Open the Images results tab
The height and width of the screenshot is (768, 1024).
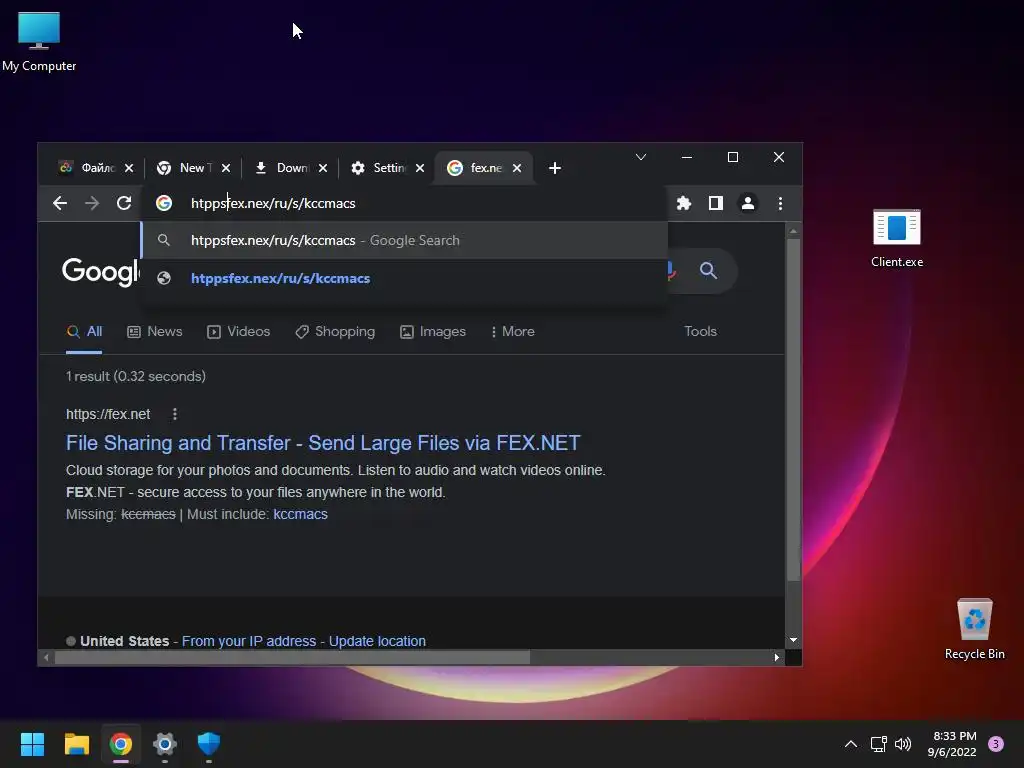[x=433, y=332]
